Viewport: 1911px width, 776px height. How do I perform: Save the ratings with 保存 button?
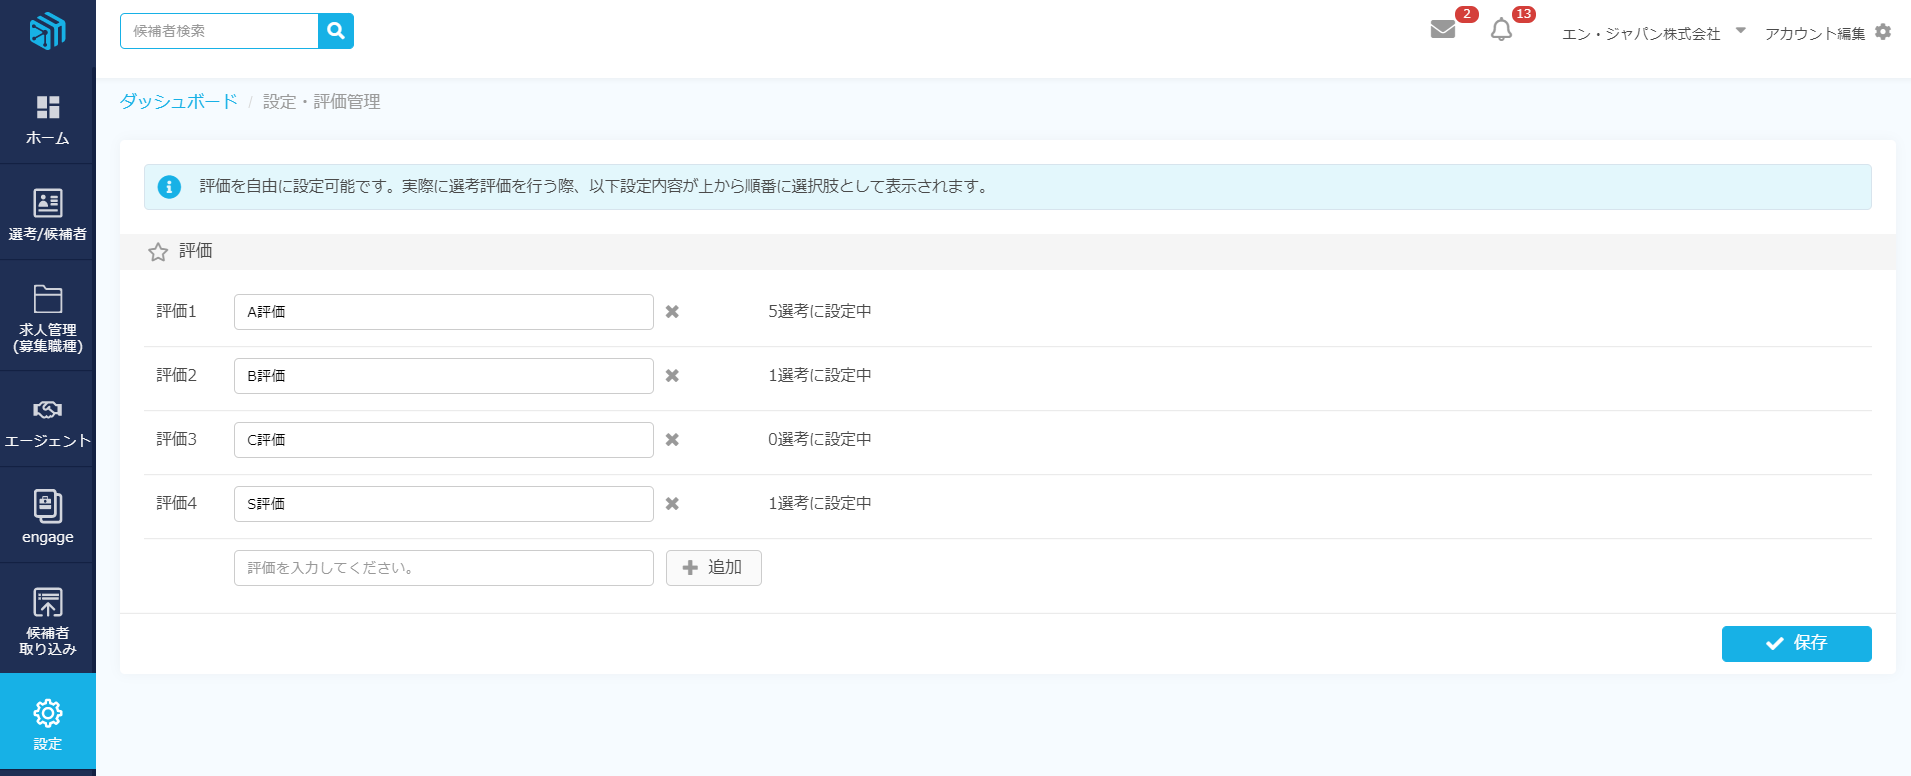(x=1796, y=644)
